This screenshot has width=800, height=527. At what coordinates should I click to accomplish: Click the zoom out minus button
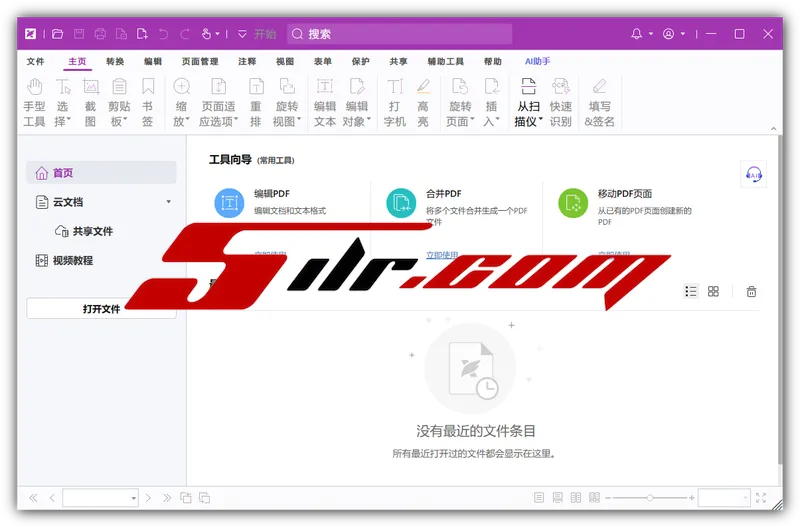[608, 498]
